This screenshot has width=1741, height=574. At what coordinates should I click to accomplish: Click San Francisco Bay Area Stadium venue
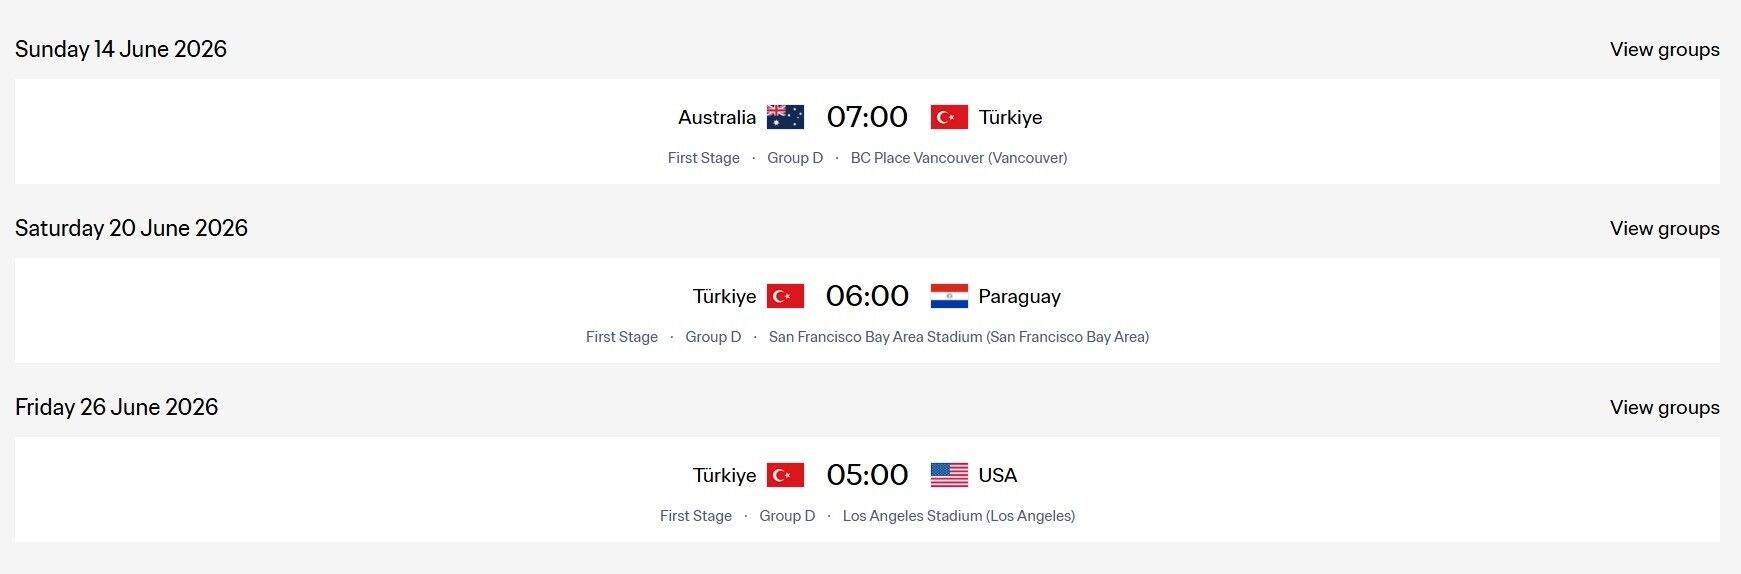[958, 337]
